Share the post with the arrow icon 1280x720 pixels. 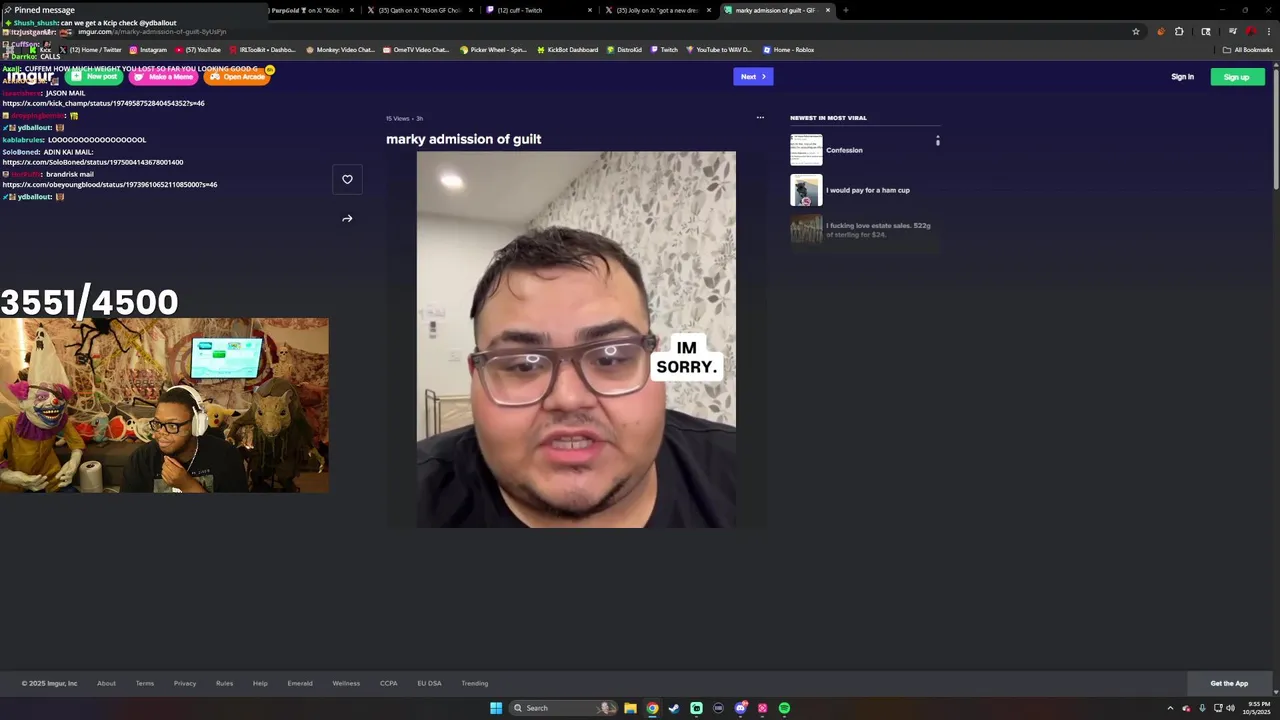(347, 218)
